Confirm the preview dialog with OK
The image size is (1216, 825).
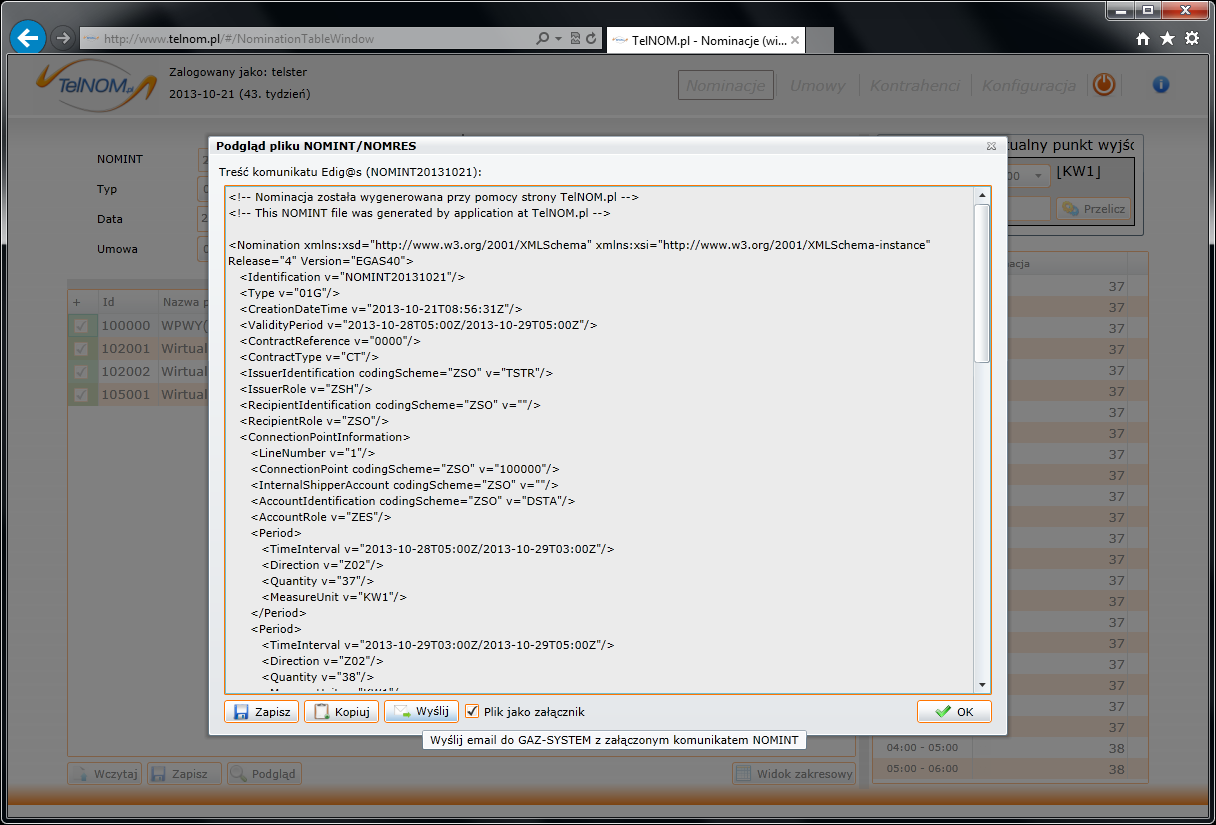click(954, 712)
